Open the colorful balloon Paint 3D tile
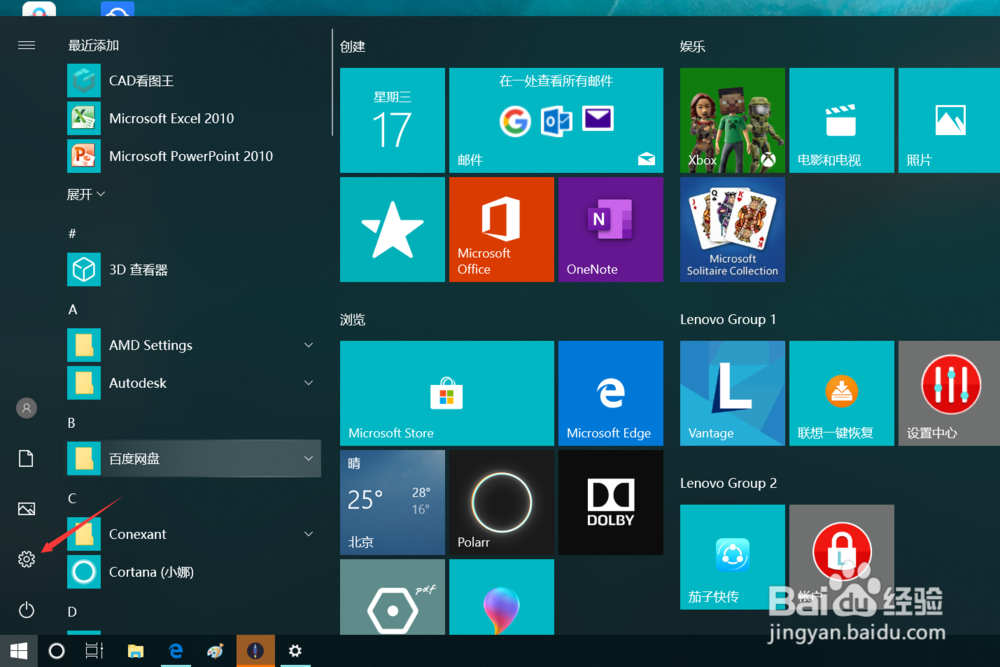 [501, 597]
